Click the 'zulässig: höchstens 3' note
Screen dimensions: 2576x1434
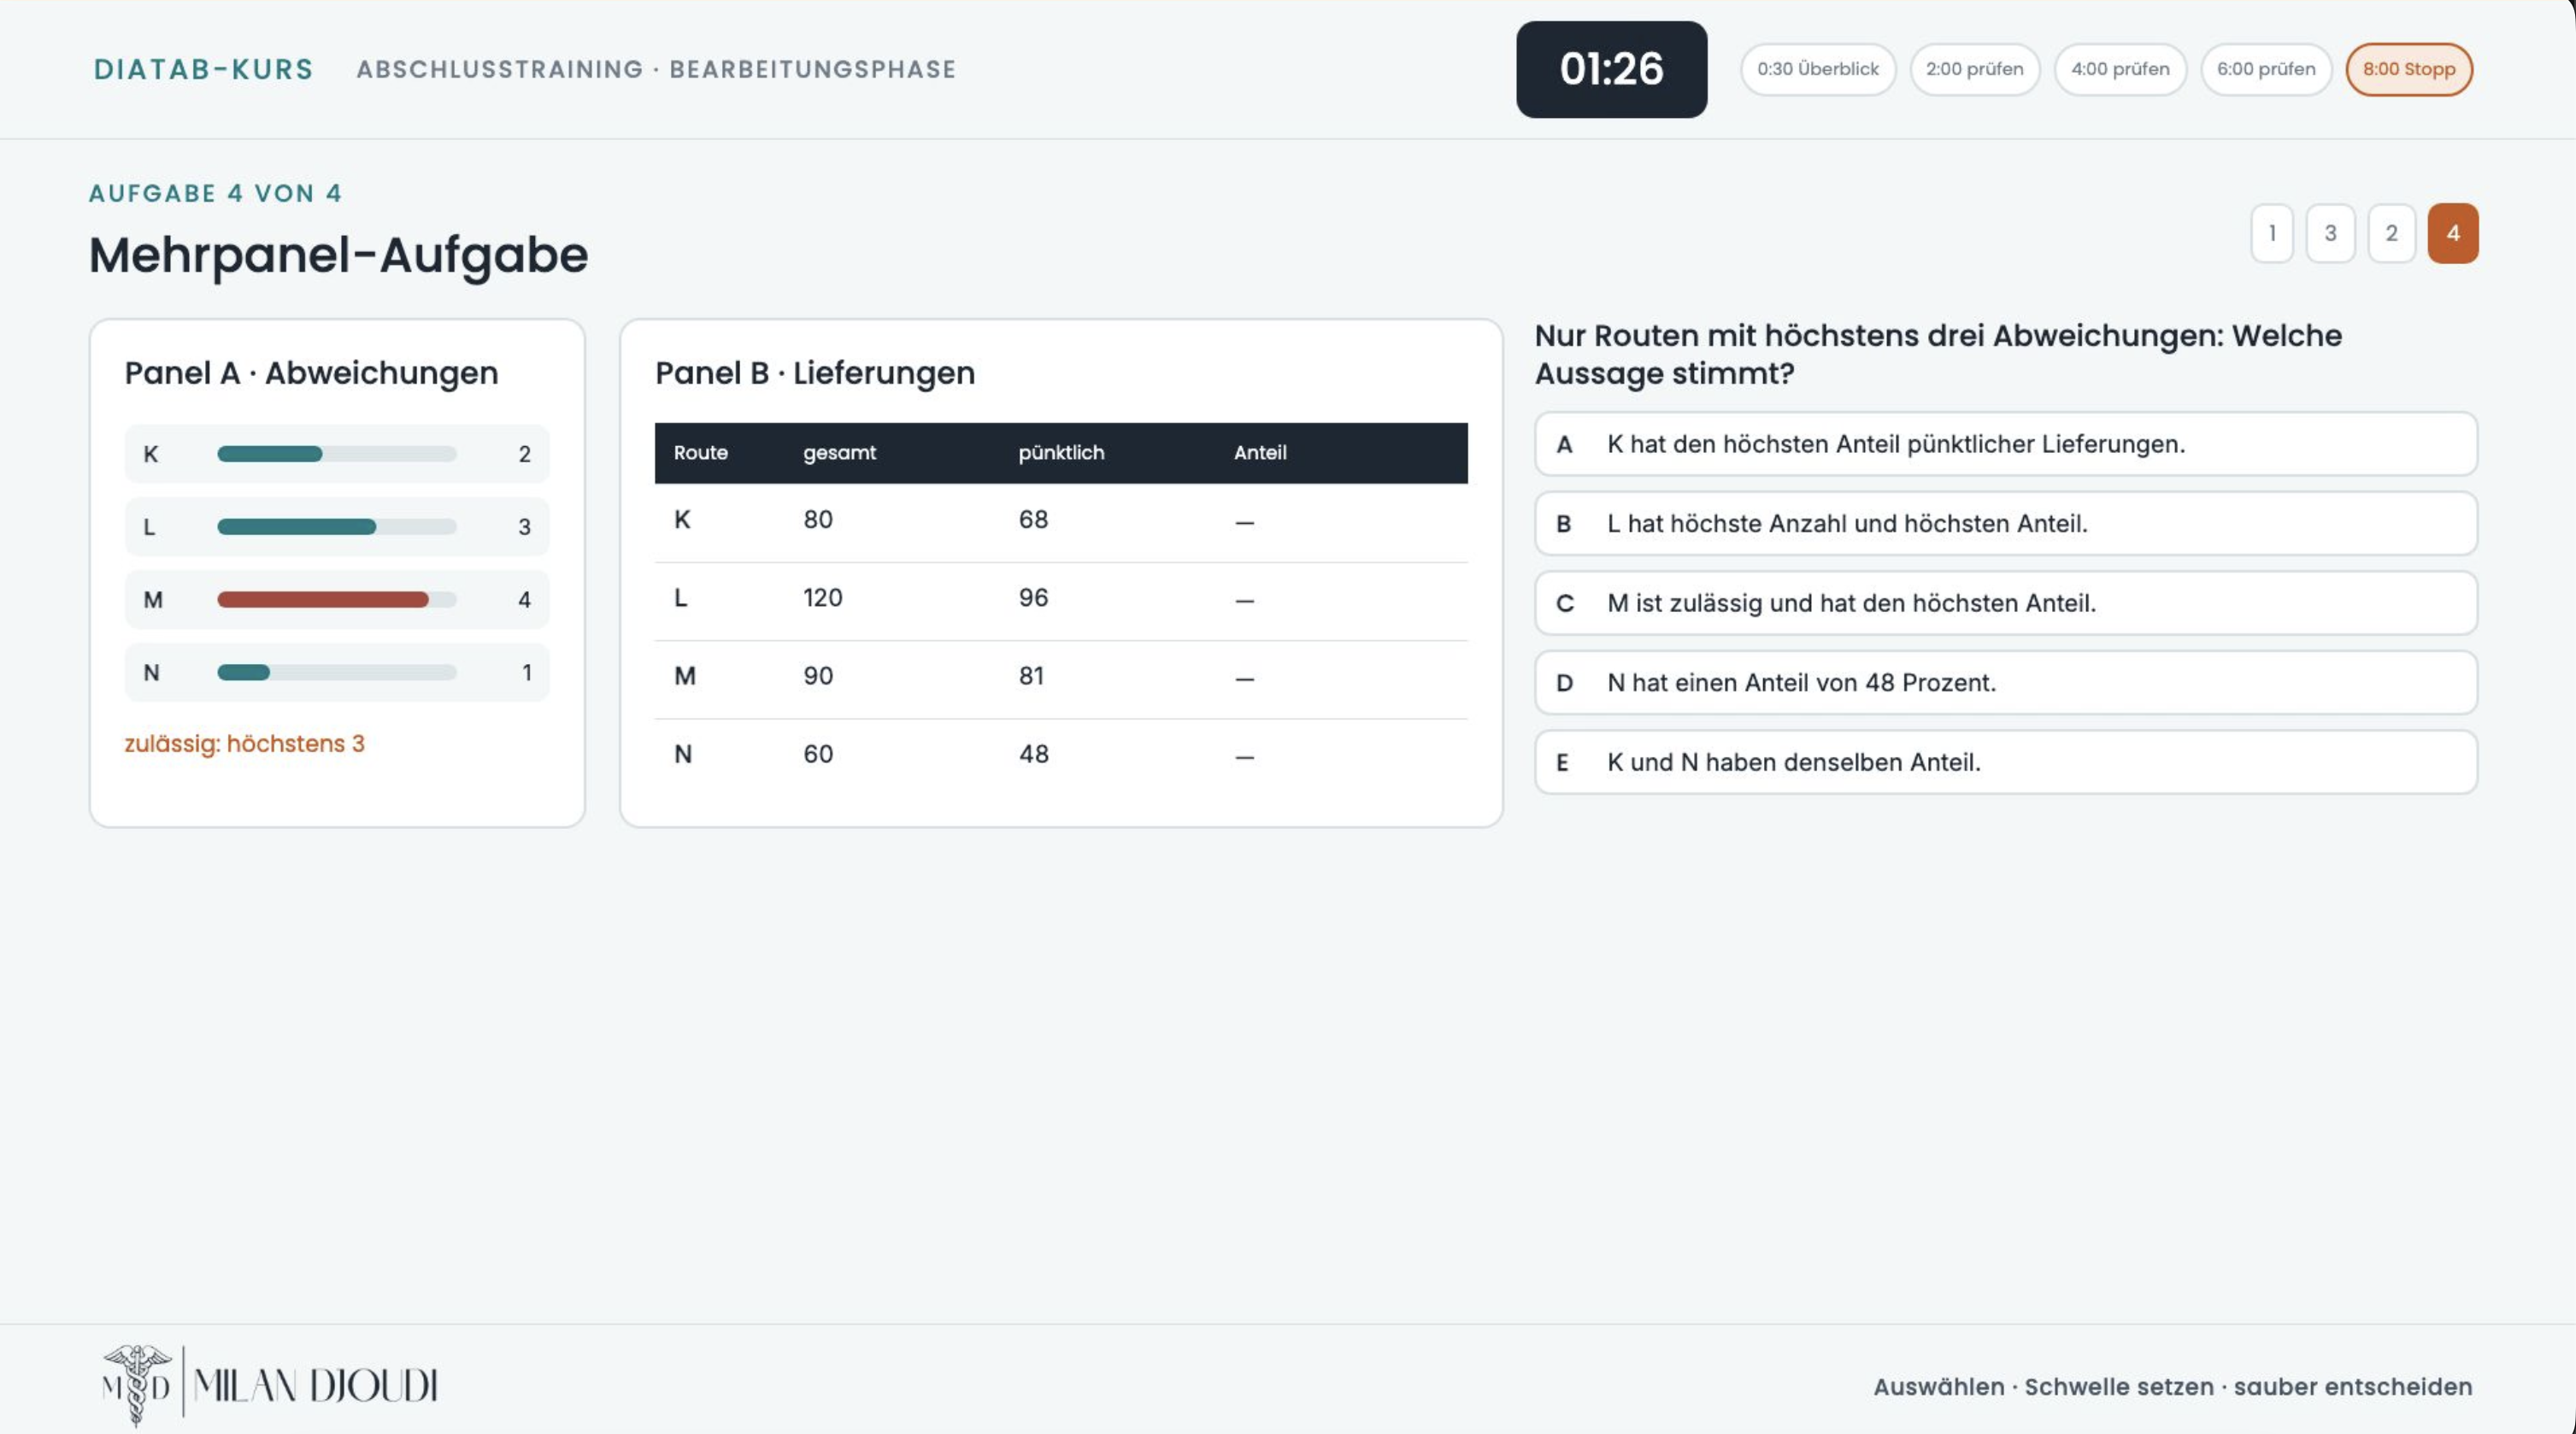pos(244,743)
